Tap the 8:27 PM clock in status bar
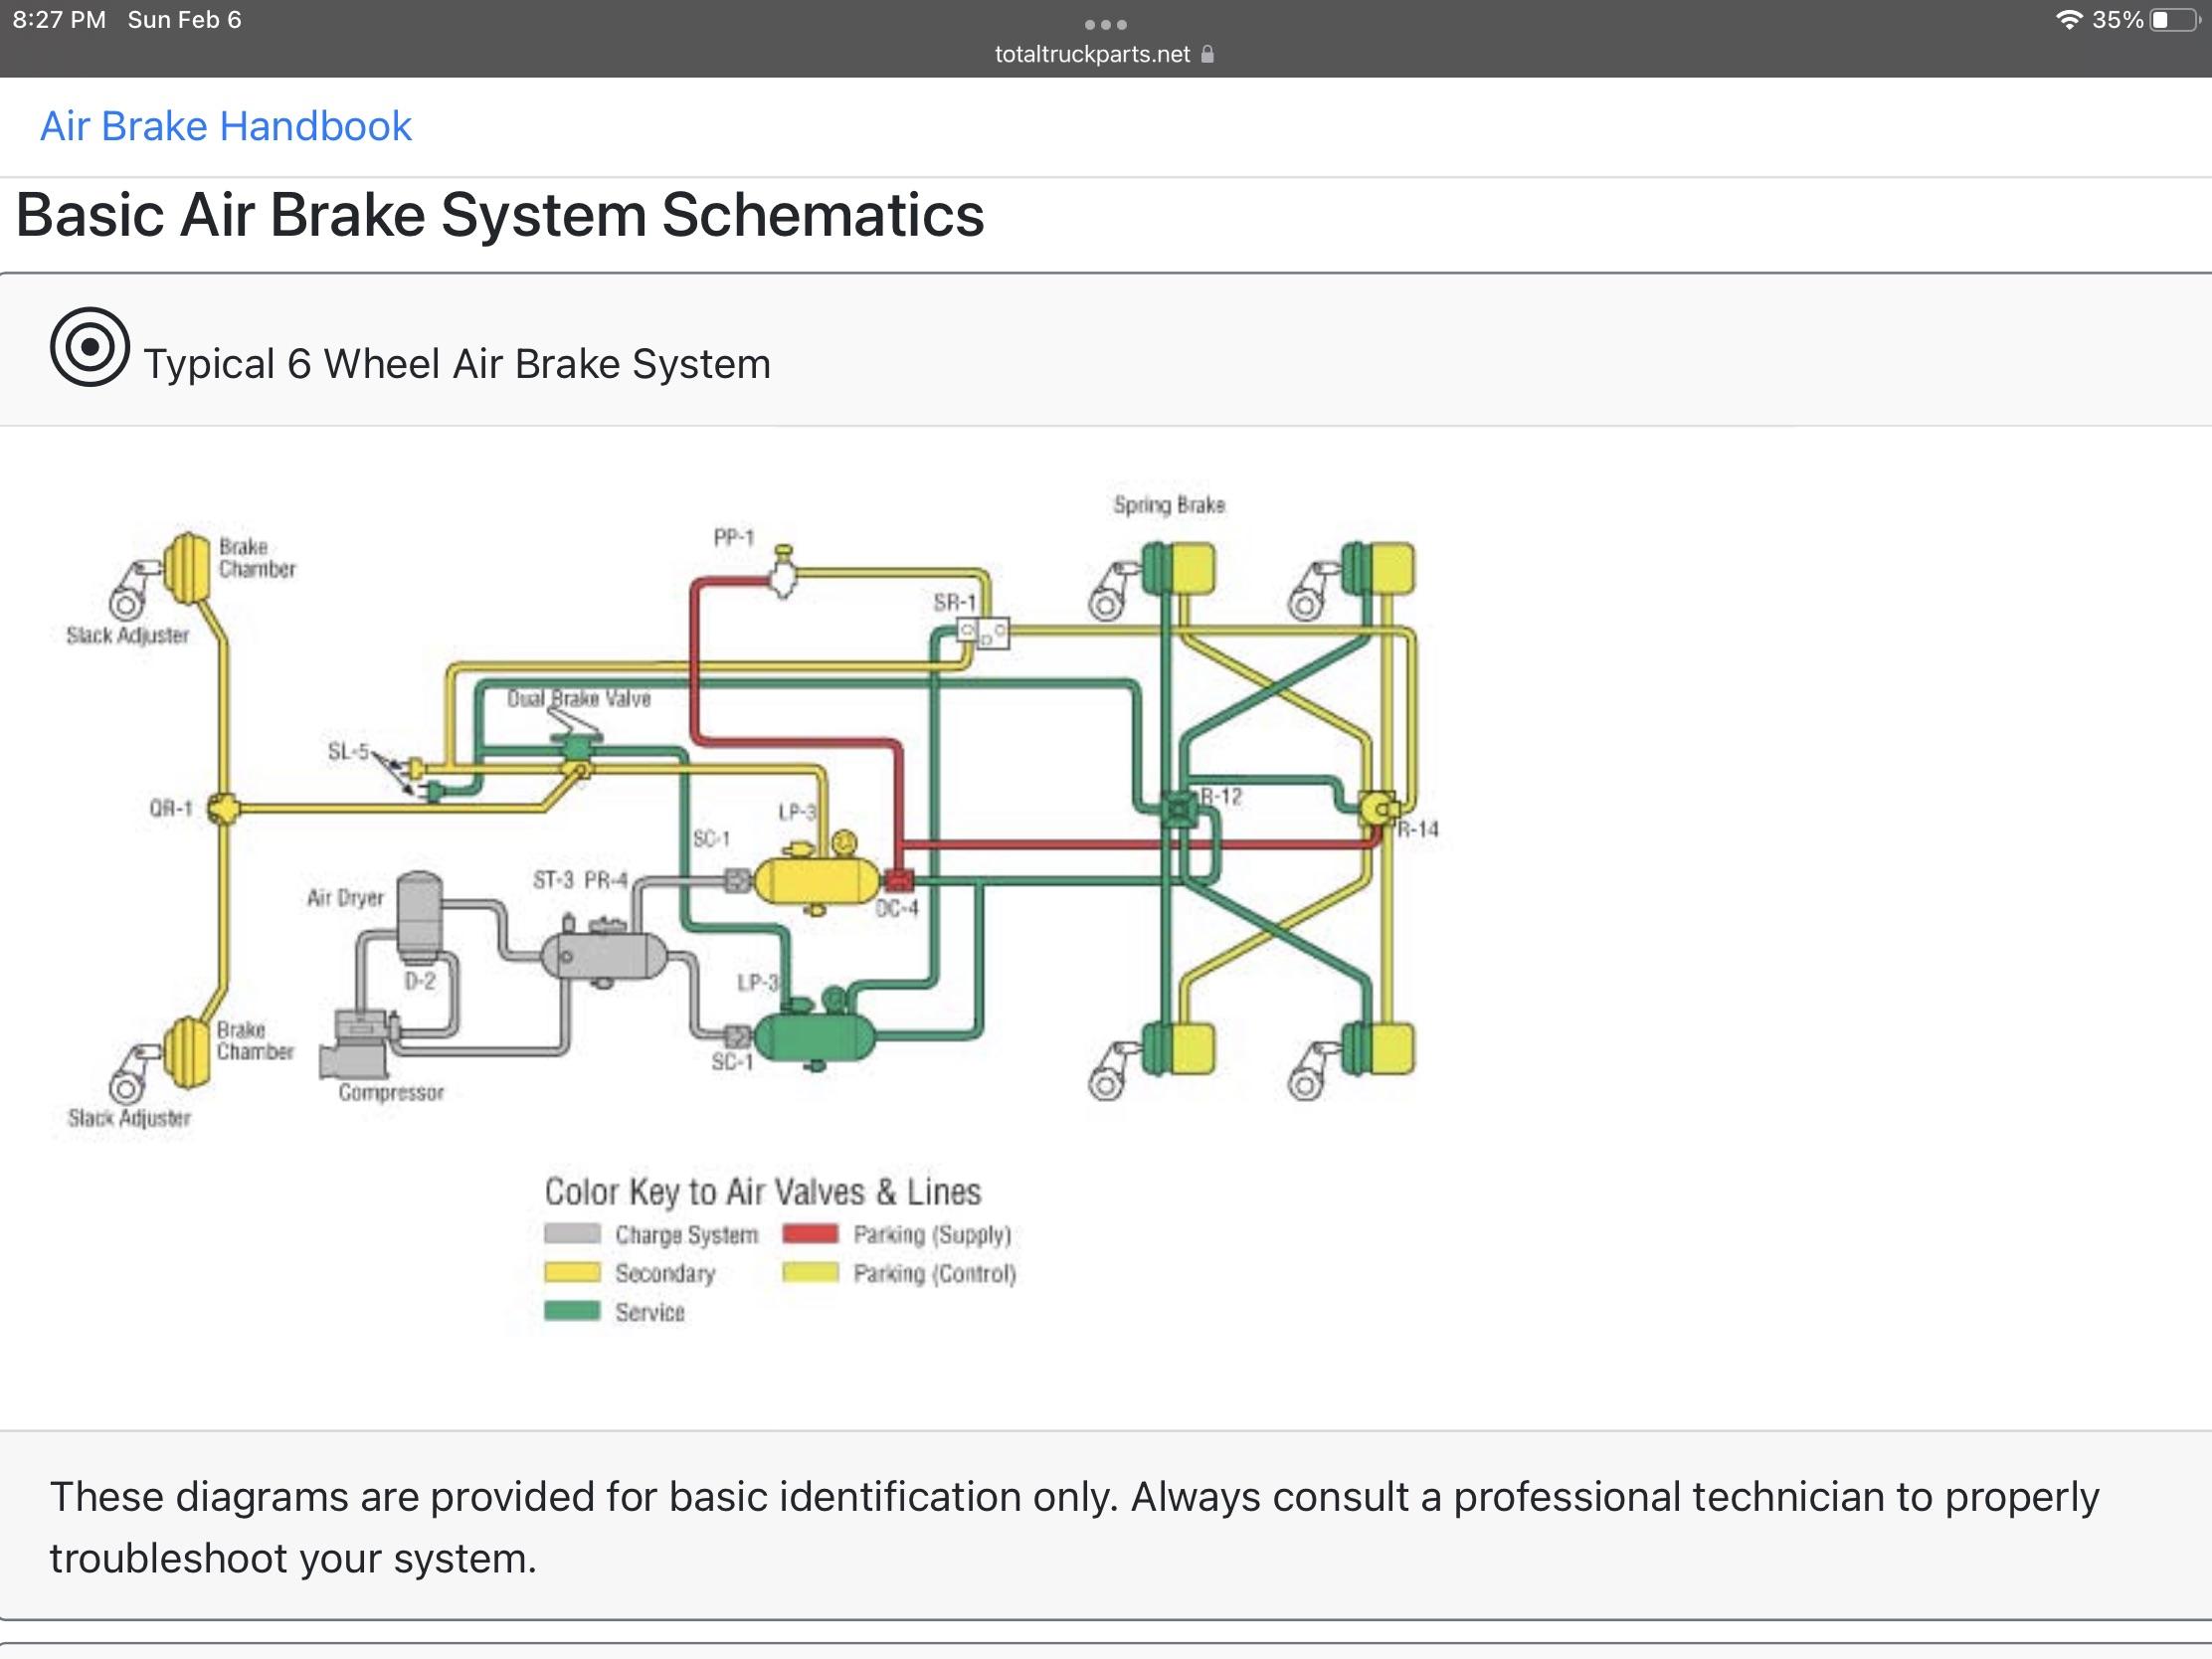 tap(59, 20)
